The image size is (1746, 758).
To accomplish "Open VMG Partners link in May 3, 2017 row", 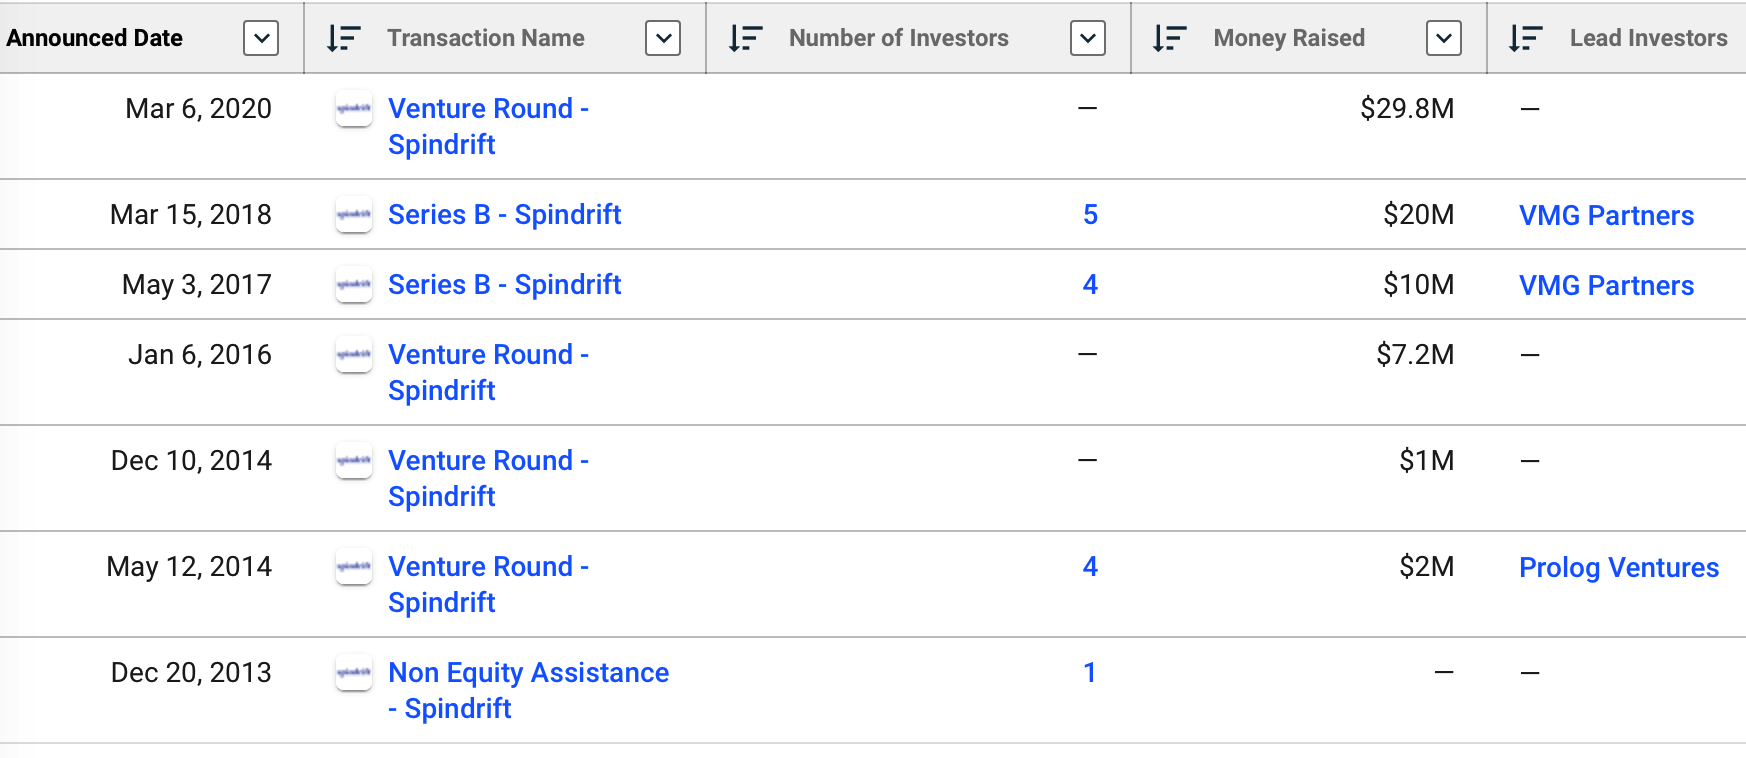I will [x=1606, y=285].
